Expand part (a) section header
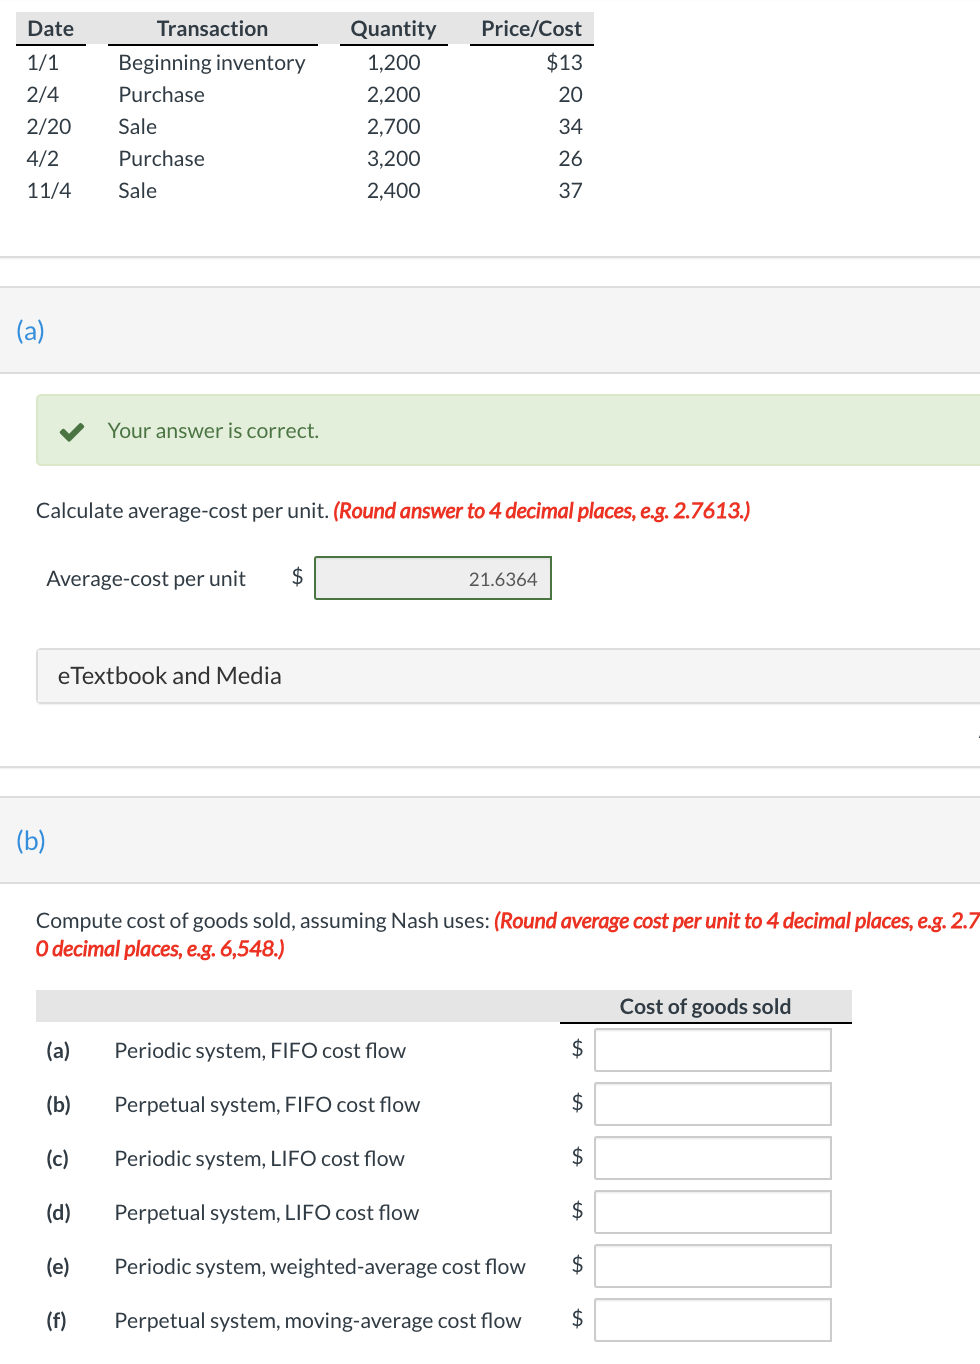Viewport: 980px width, 1364px height. click(x=30, y=330)
